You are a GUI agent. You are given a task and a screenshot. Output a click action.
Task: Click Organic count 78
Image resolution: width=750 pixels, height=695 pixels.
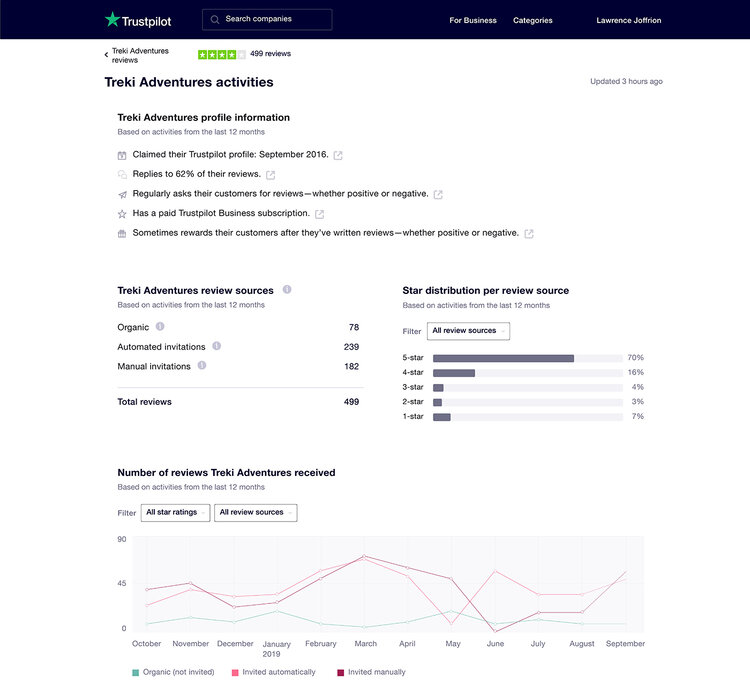click(354, 327)
